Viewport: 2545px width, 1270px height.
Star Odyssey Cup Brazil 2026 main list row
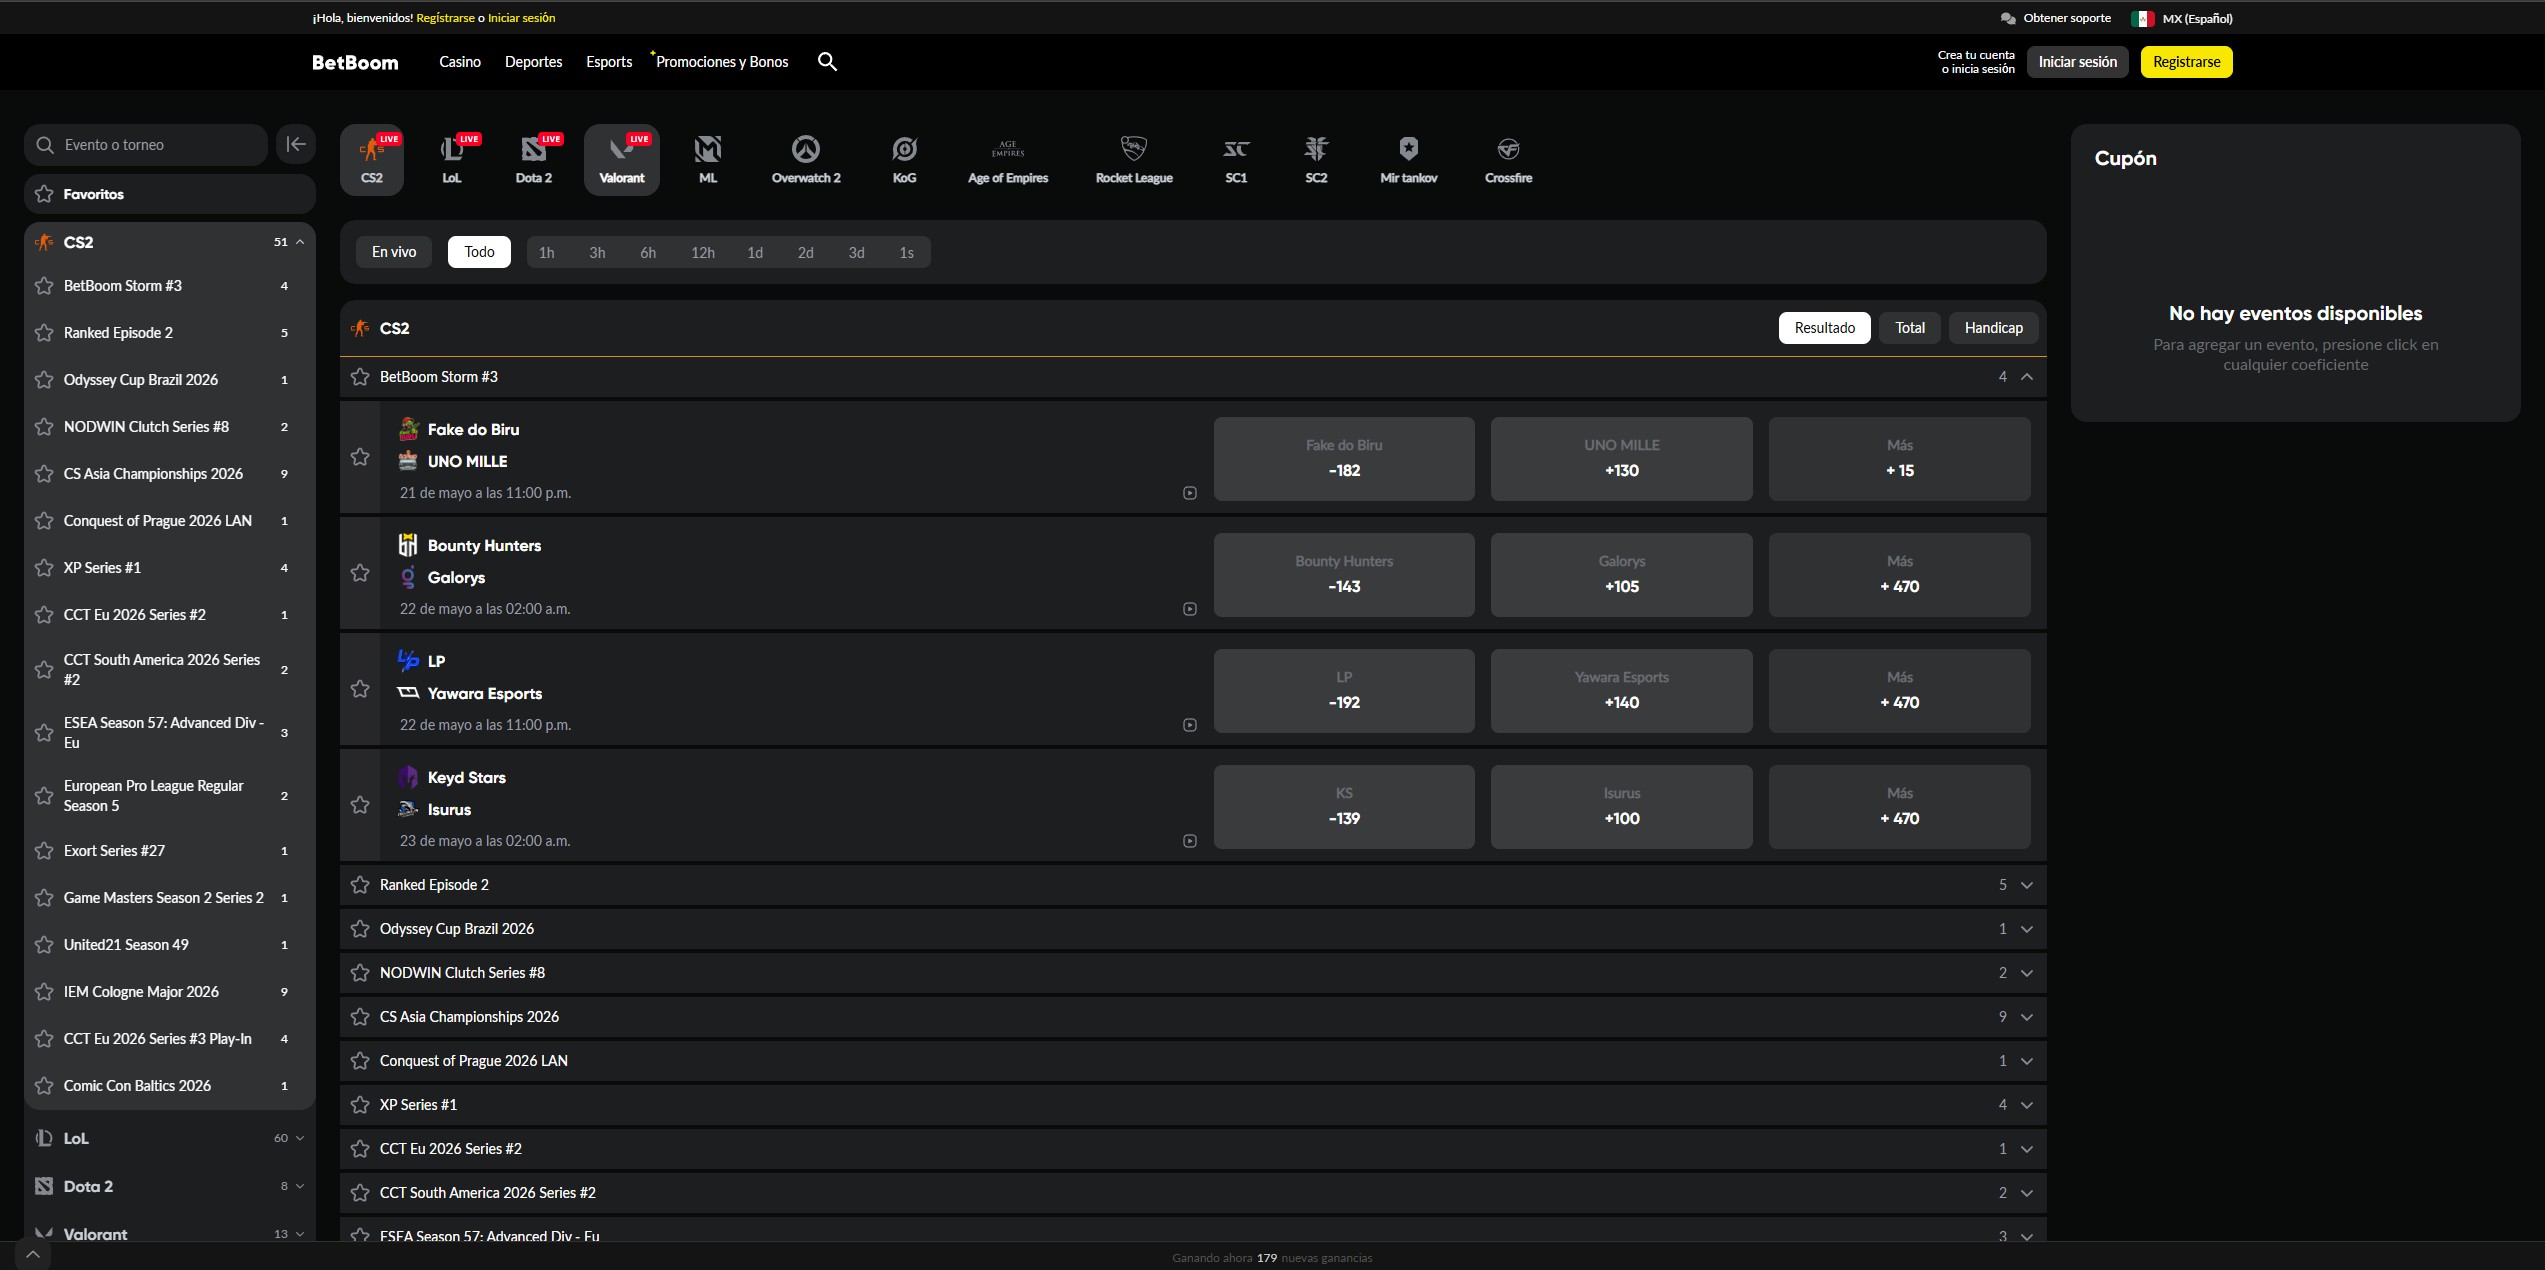click(x=360, y=929)
